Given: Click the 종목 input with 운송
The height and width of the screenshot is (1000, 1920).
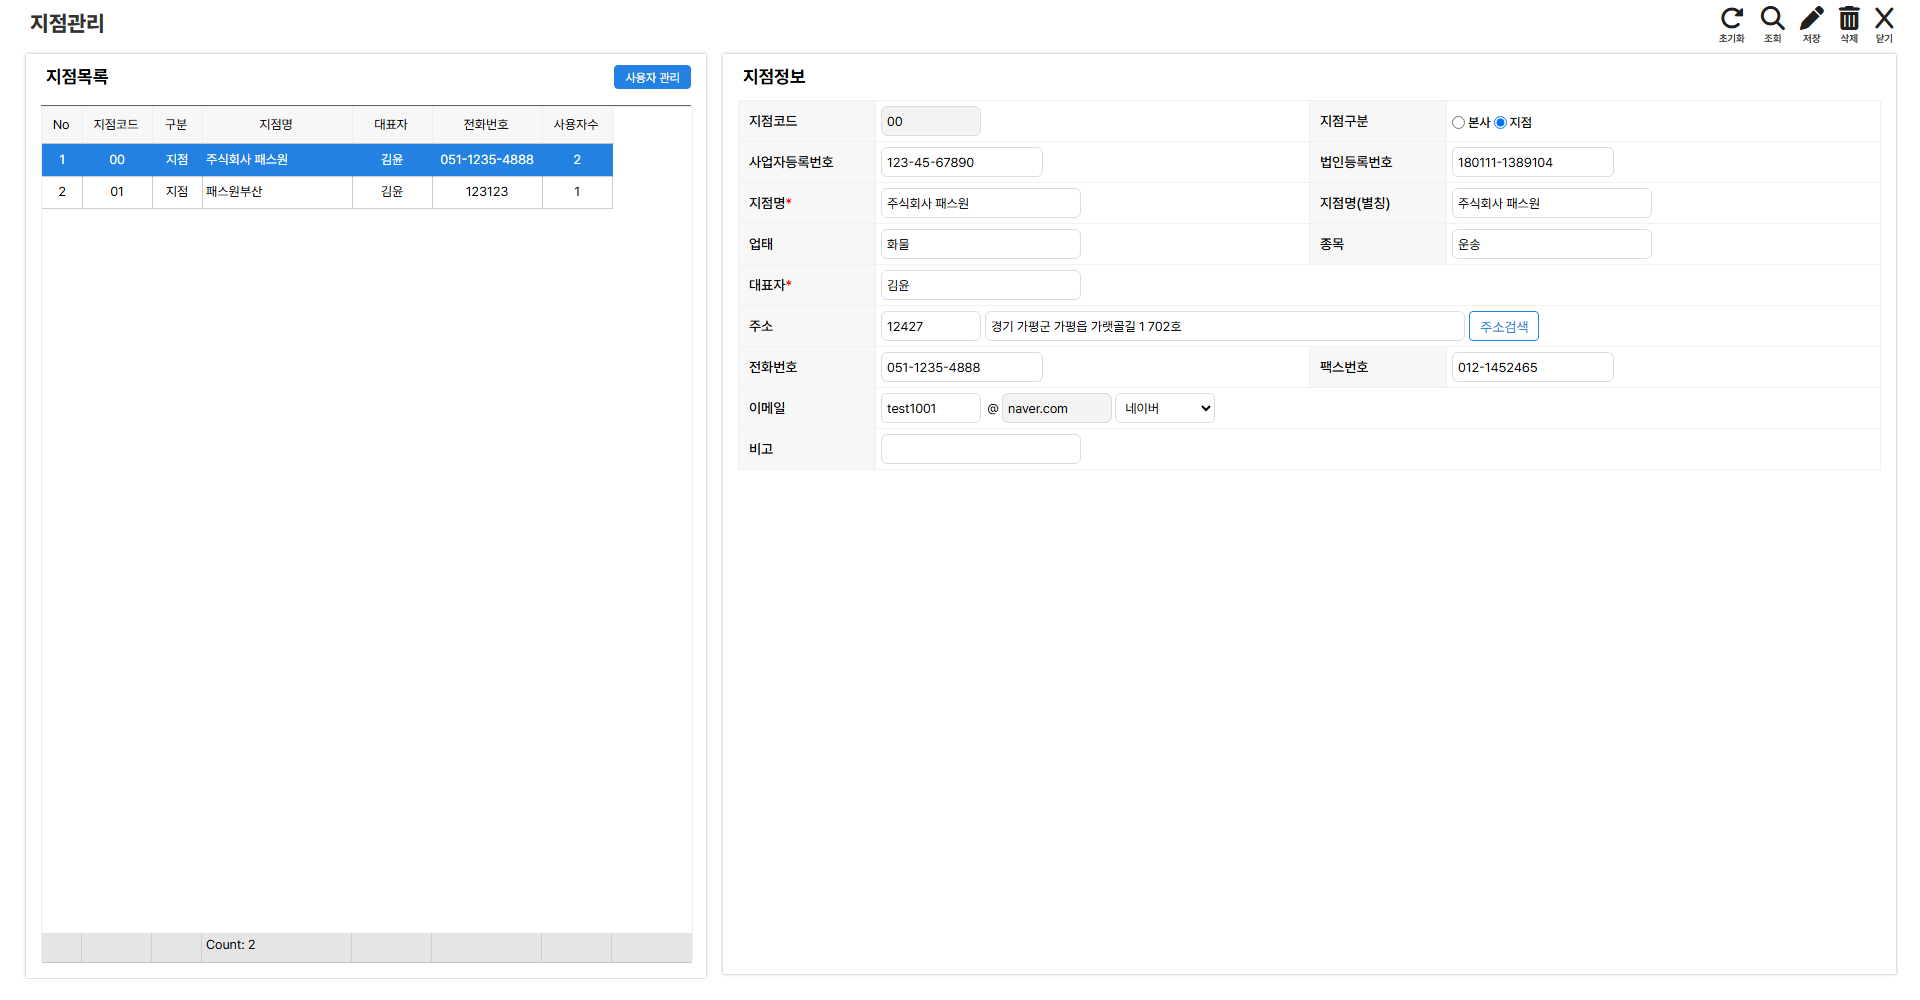Looking at the screenshot, I should 1551,244.
